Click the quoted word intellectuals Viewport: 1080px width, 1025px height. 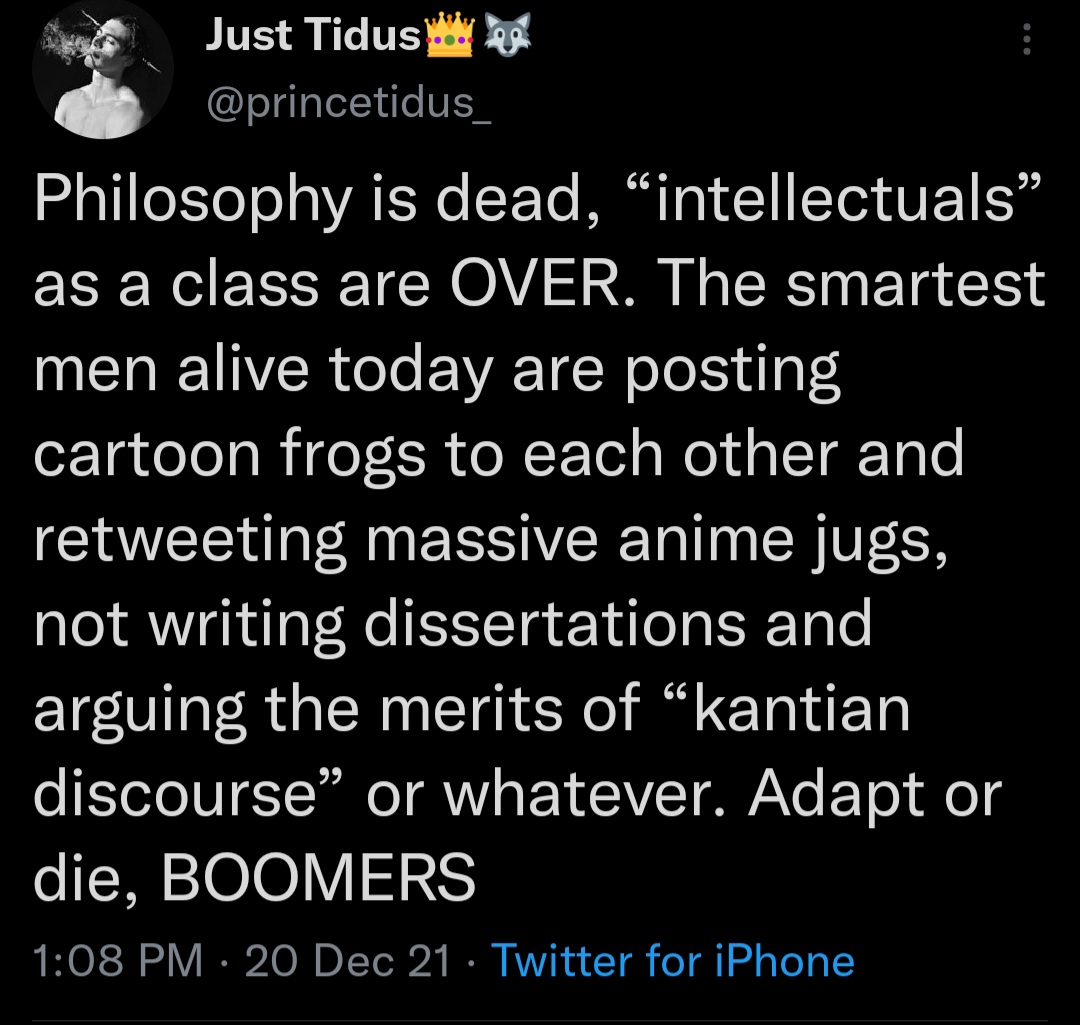835,198
